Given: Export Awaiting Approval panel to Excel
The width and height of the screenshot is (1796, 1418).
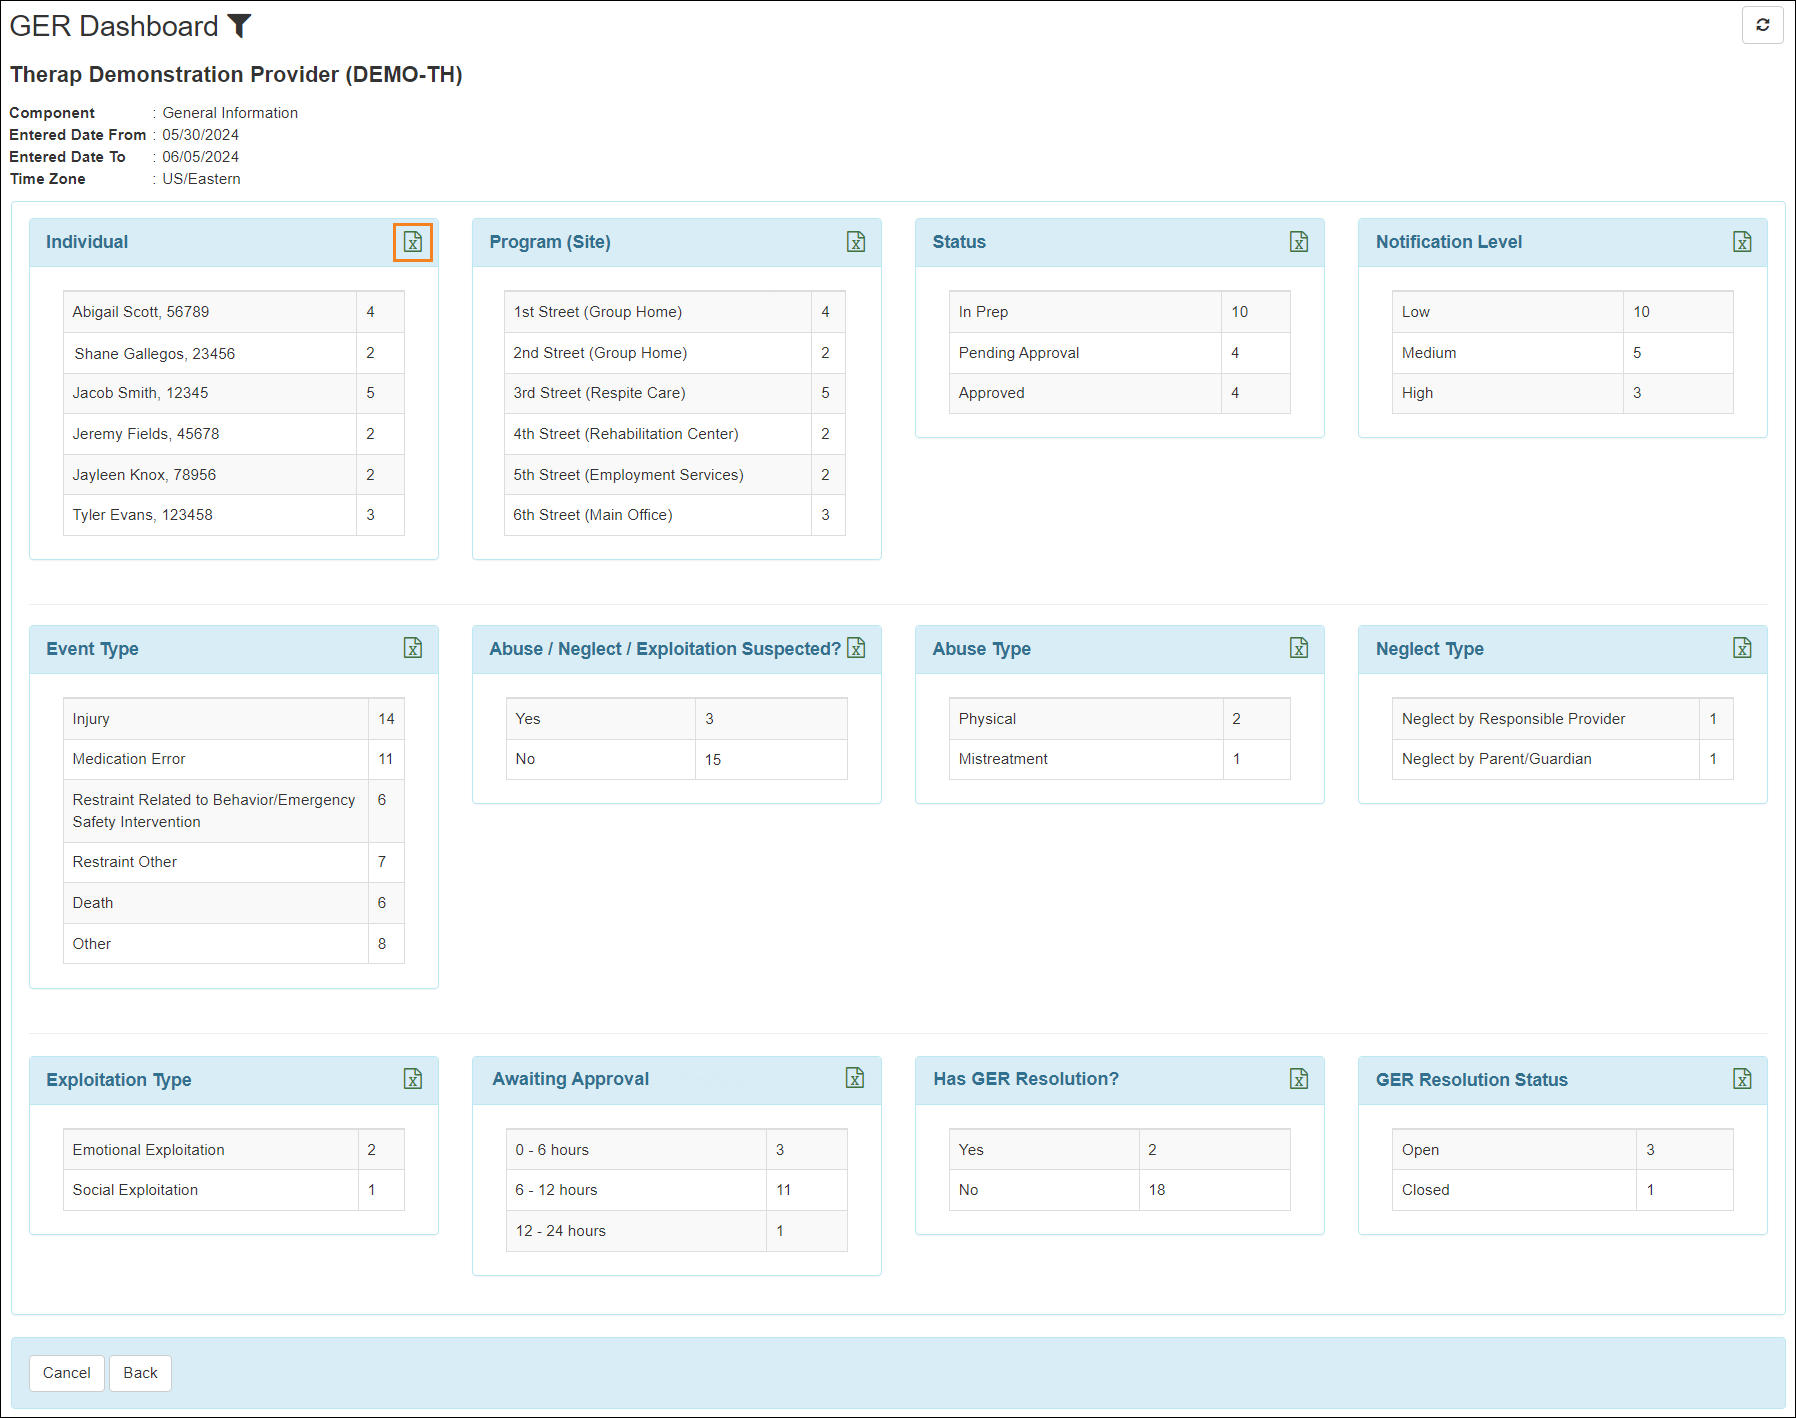Looking at the screenshot, I should pos(855,1078).
